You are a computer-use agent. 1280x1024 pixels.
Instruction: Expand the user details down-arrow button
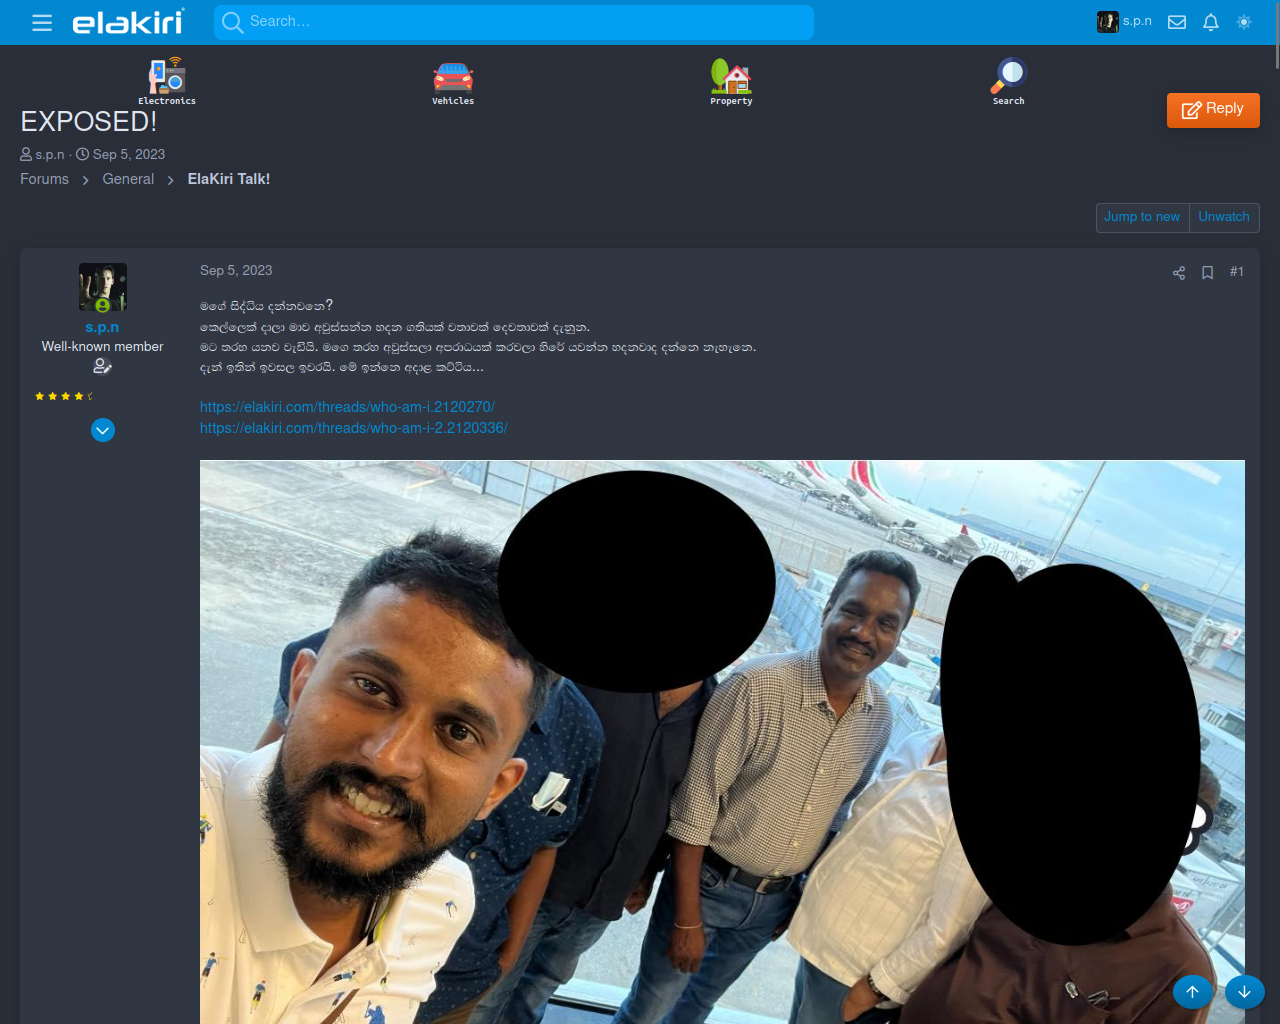(x=103, y=430)
